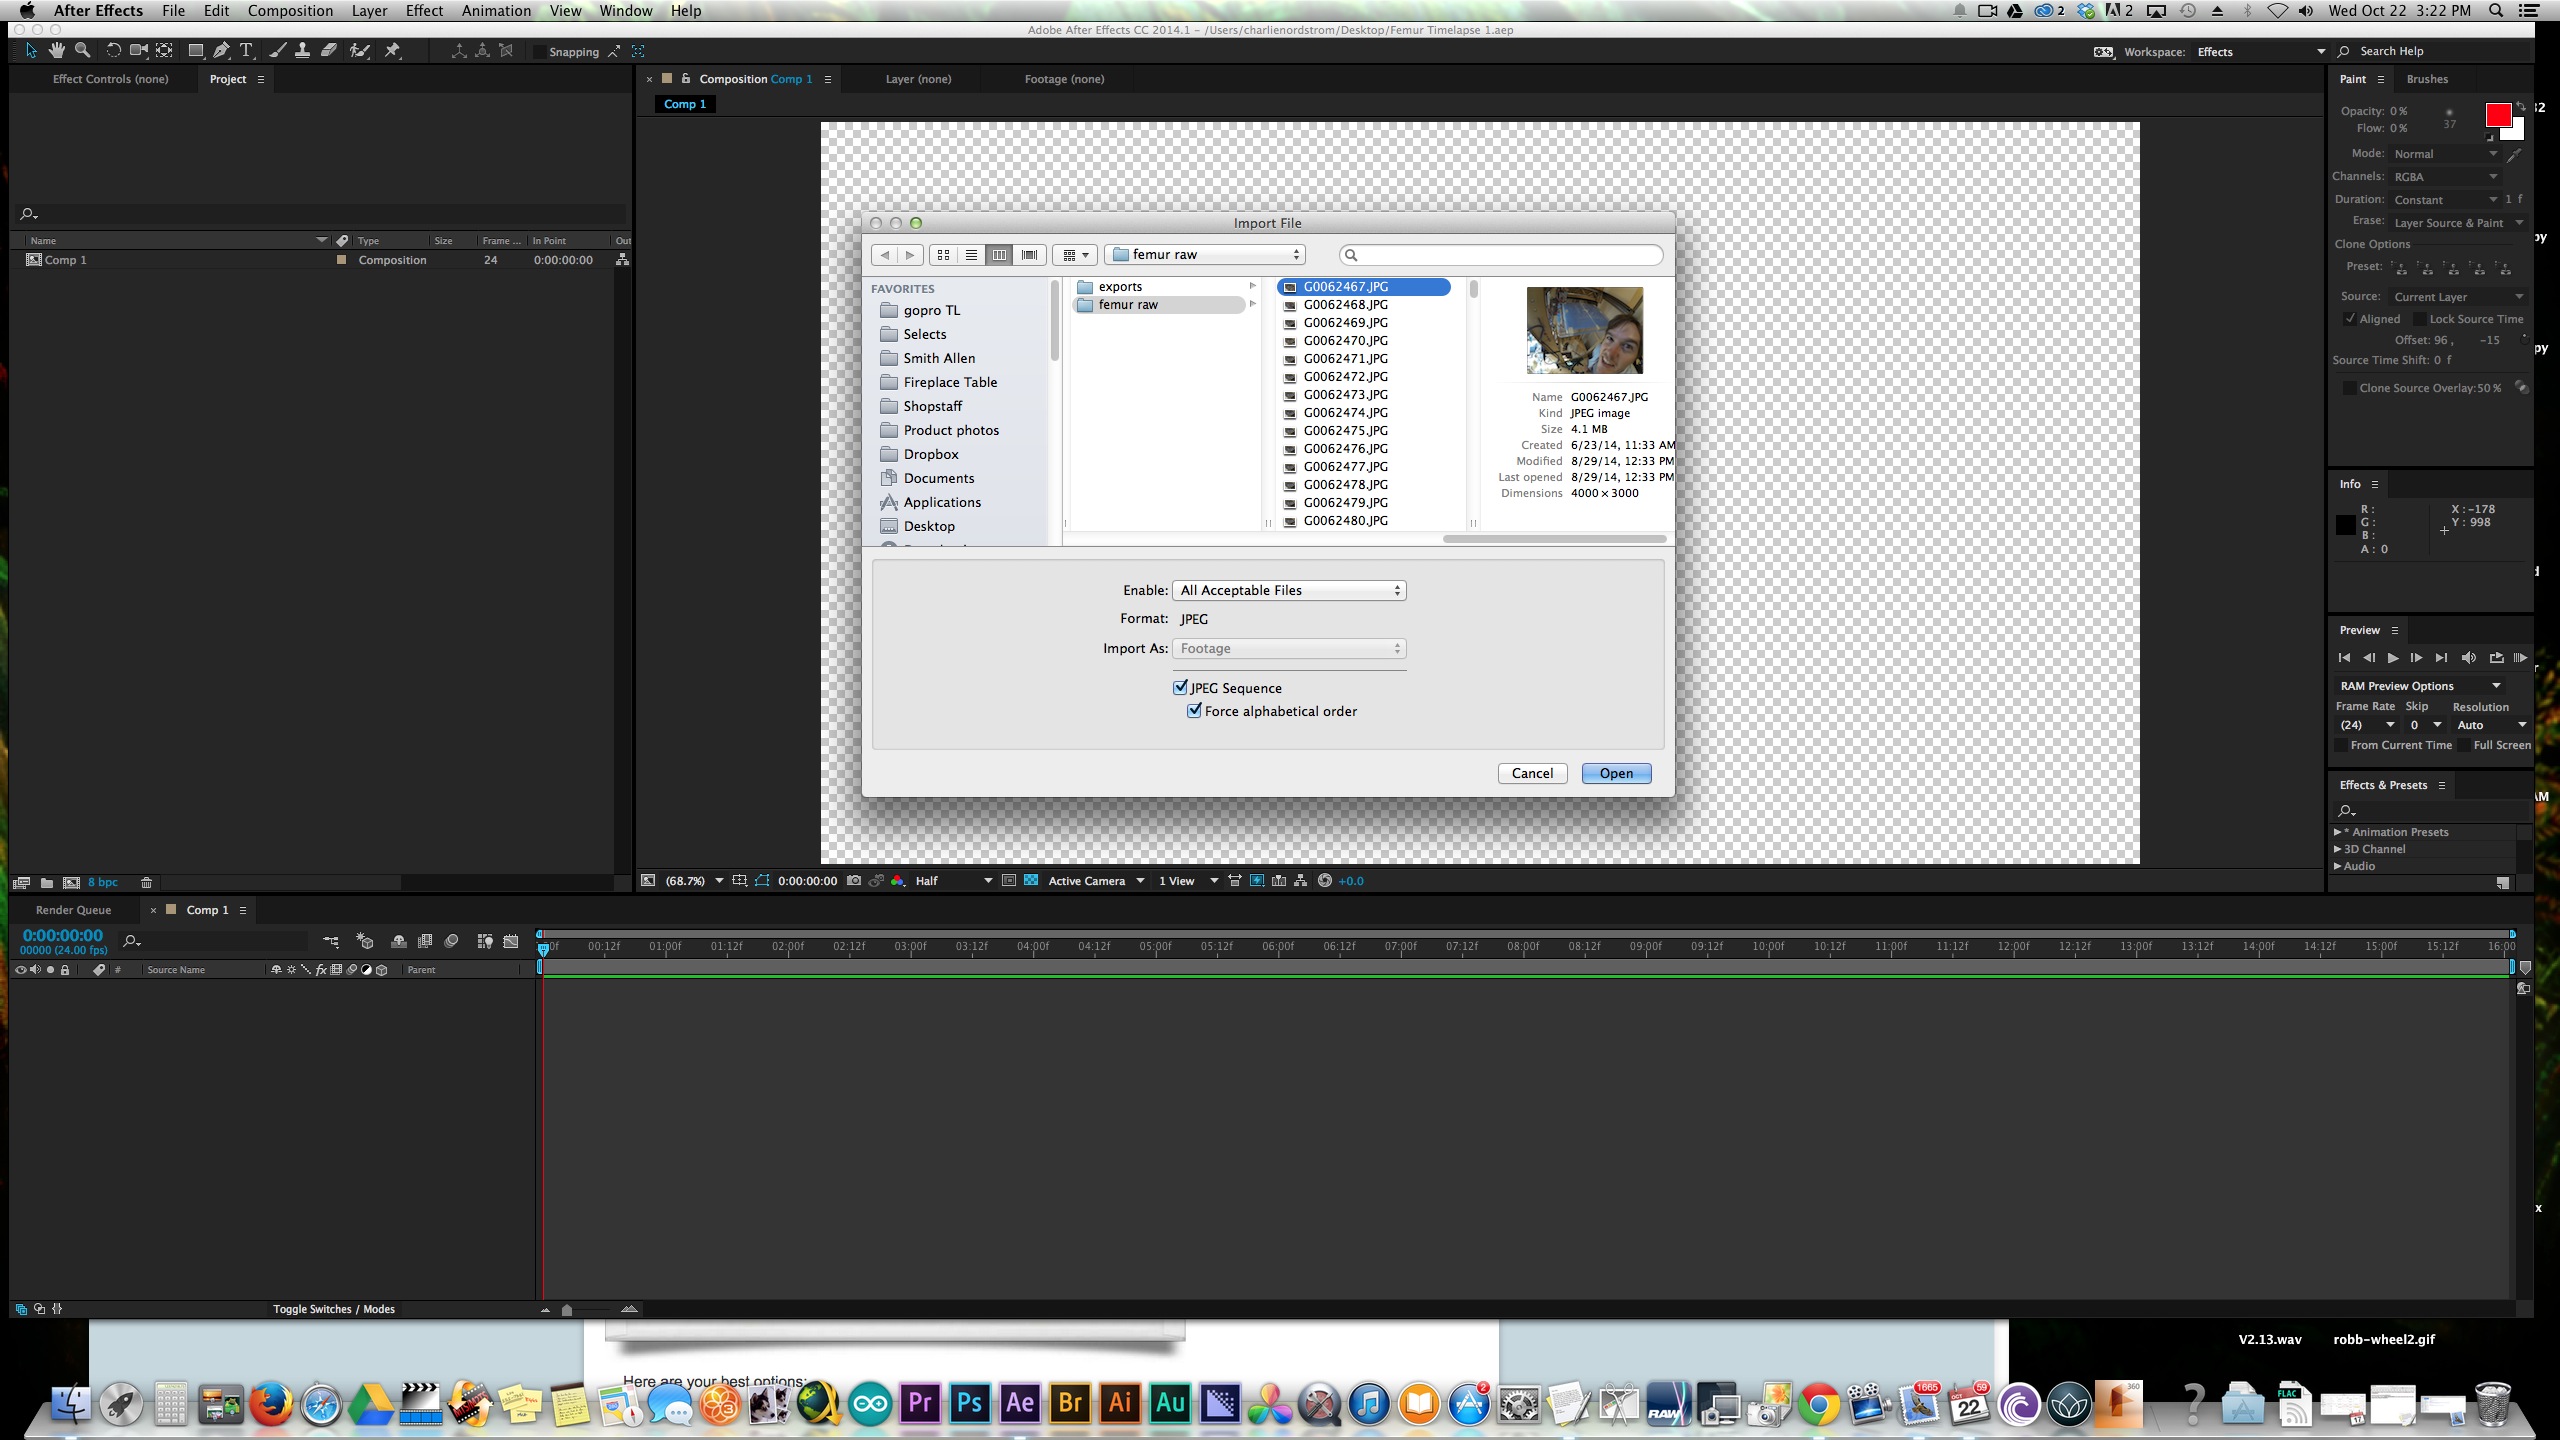2560x1440 pixels.
Task: Switch to the Brushes tab
Action: point(2427,79)
